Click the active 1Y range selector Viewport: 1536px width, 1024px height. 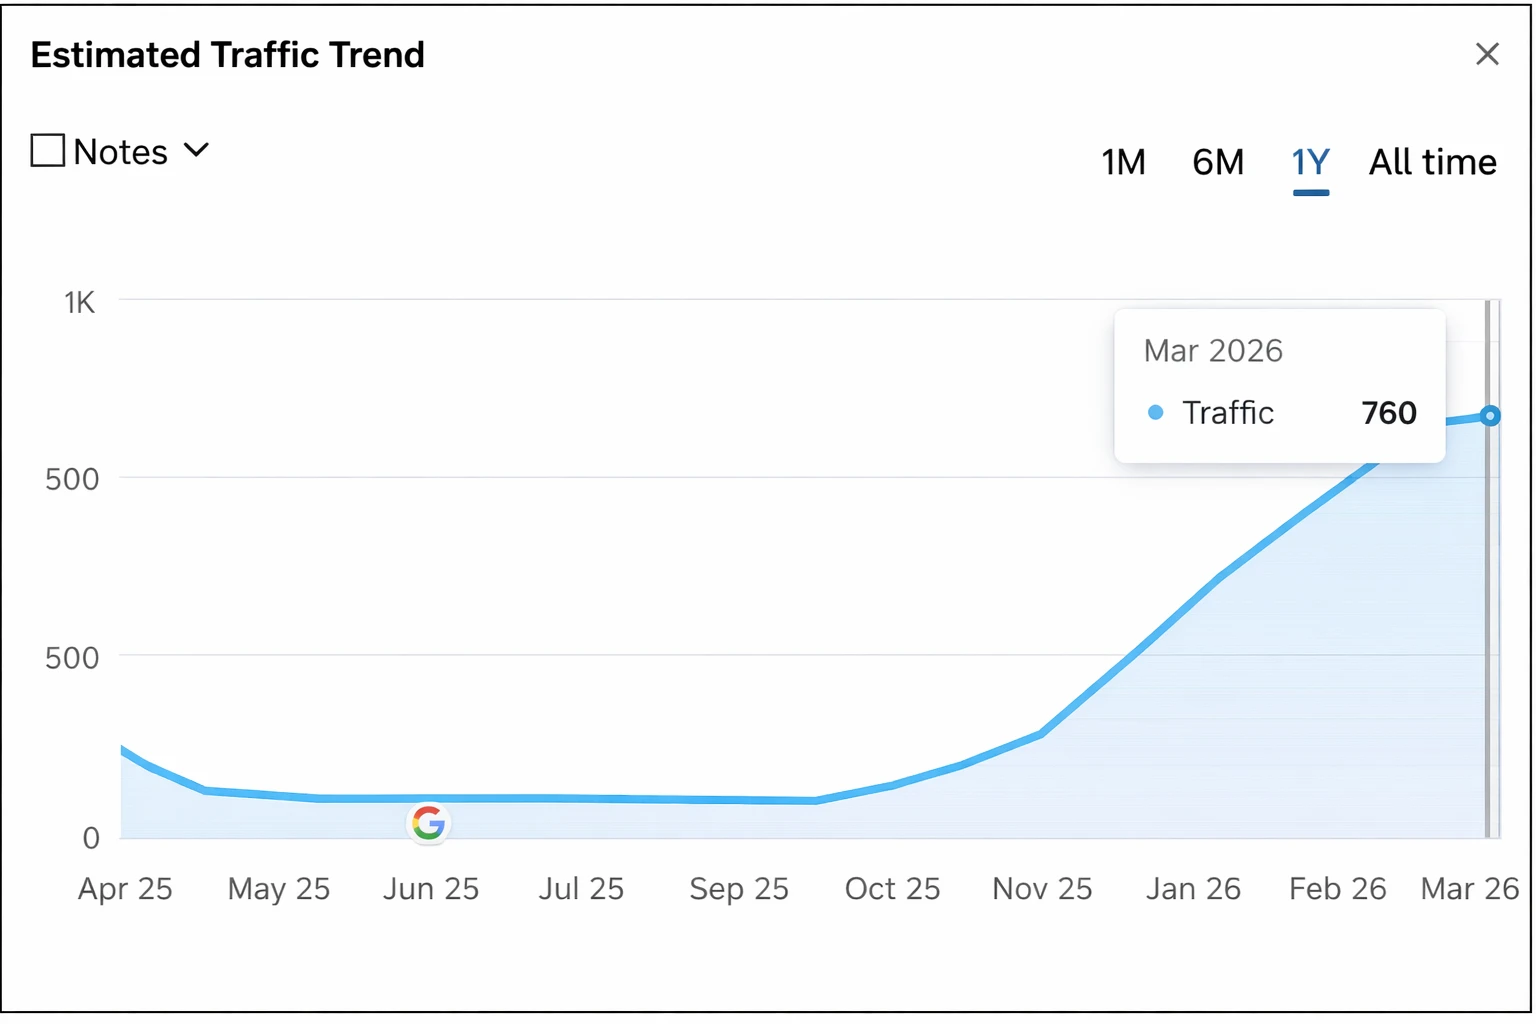point(1310,162)
